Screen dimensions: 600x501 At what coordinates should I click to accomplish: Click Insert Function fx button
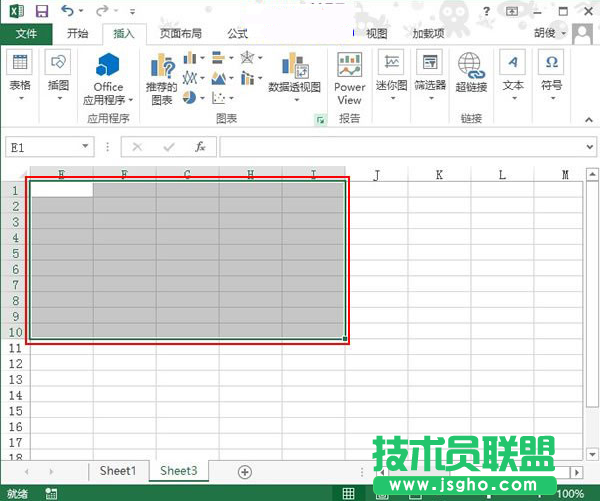(200, 147)
